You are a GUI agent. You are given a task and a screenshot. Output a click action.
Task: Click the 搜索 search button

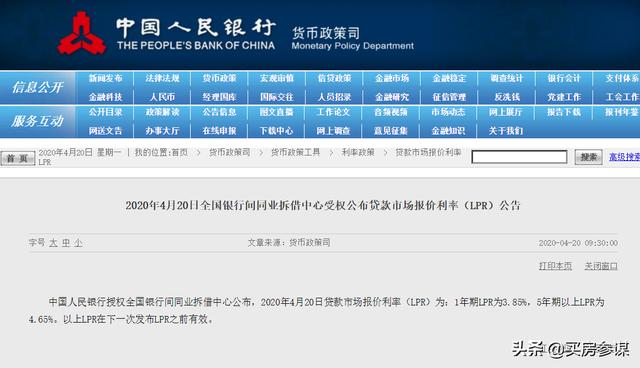coord(589,157)
